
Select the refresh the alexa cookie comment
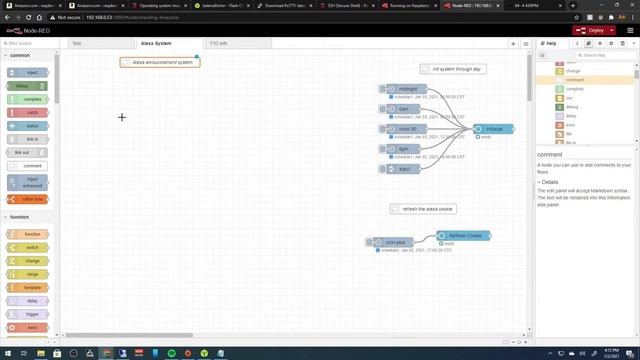423,209
